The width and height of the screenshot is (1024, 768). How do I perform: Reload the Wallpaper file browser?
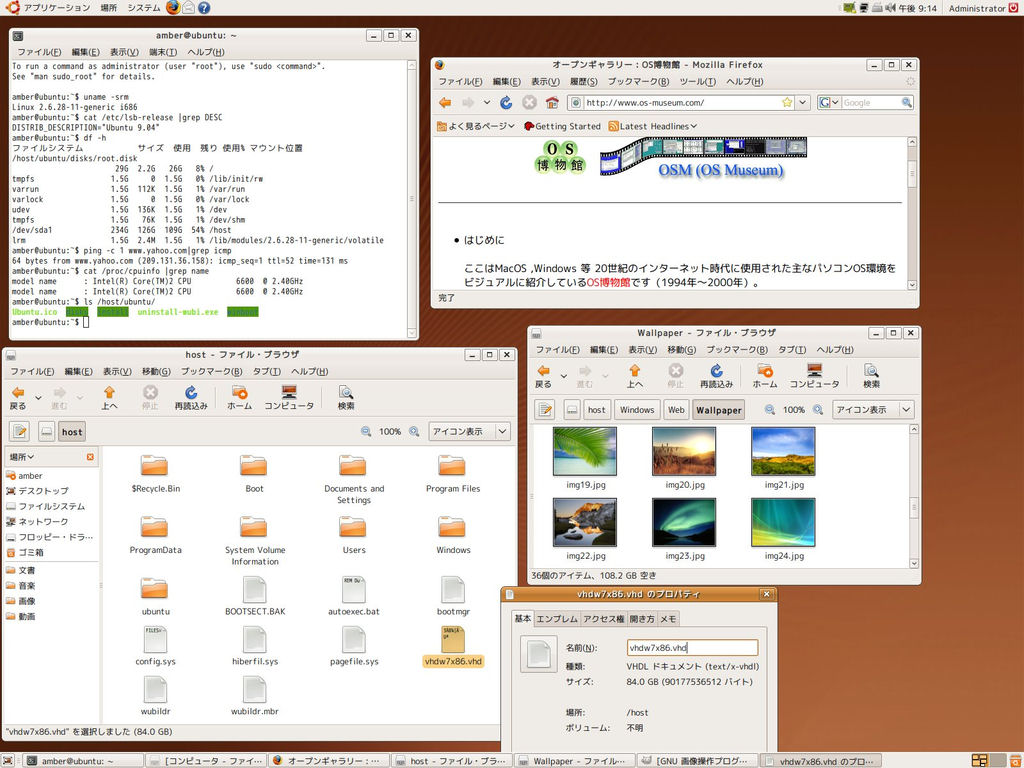[716, 376]
